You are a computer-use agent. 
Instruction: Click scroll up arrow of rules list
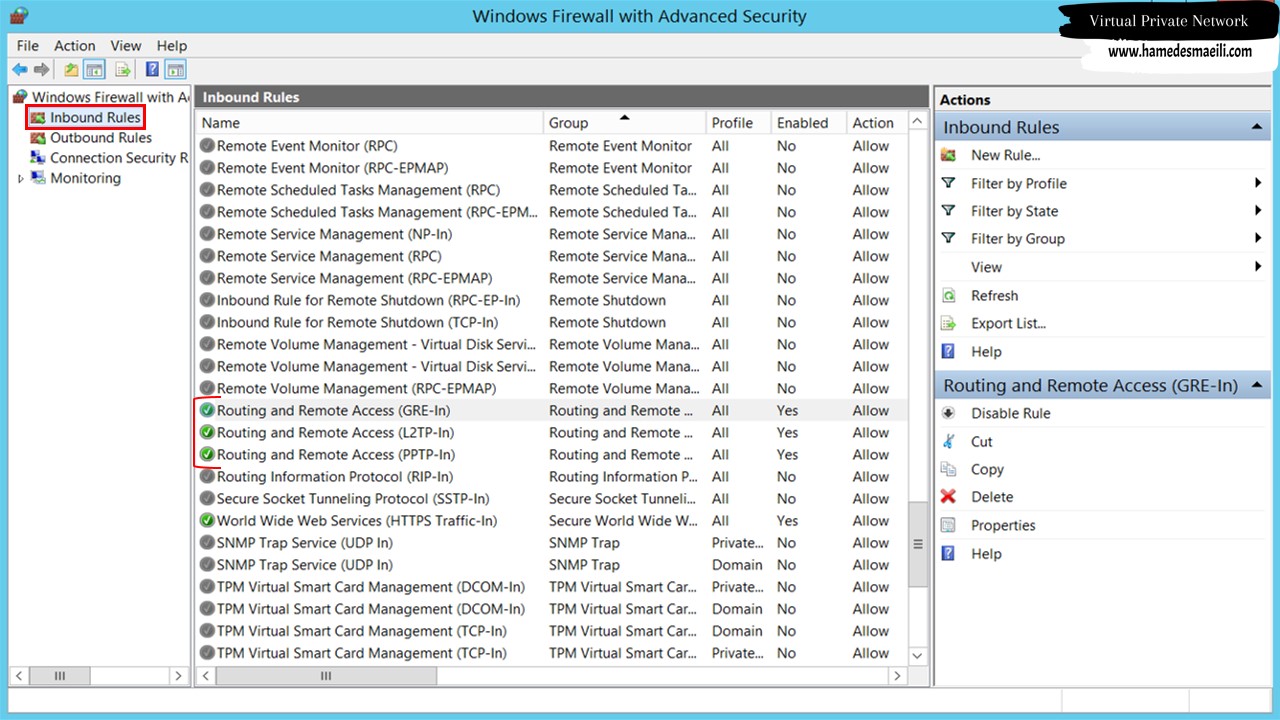click(918, 122)
